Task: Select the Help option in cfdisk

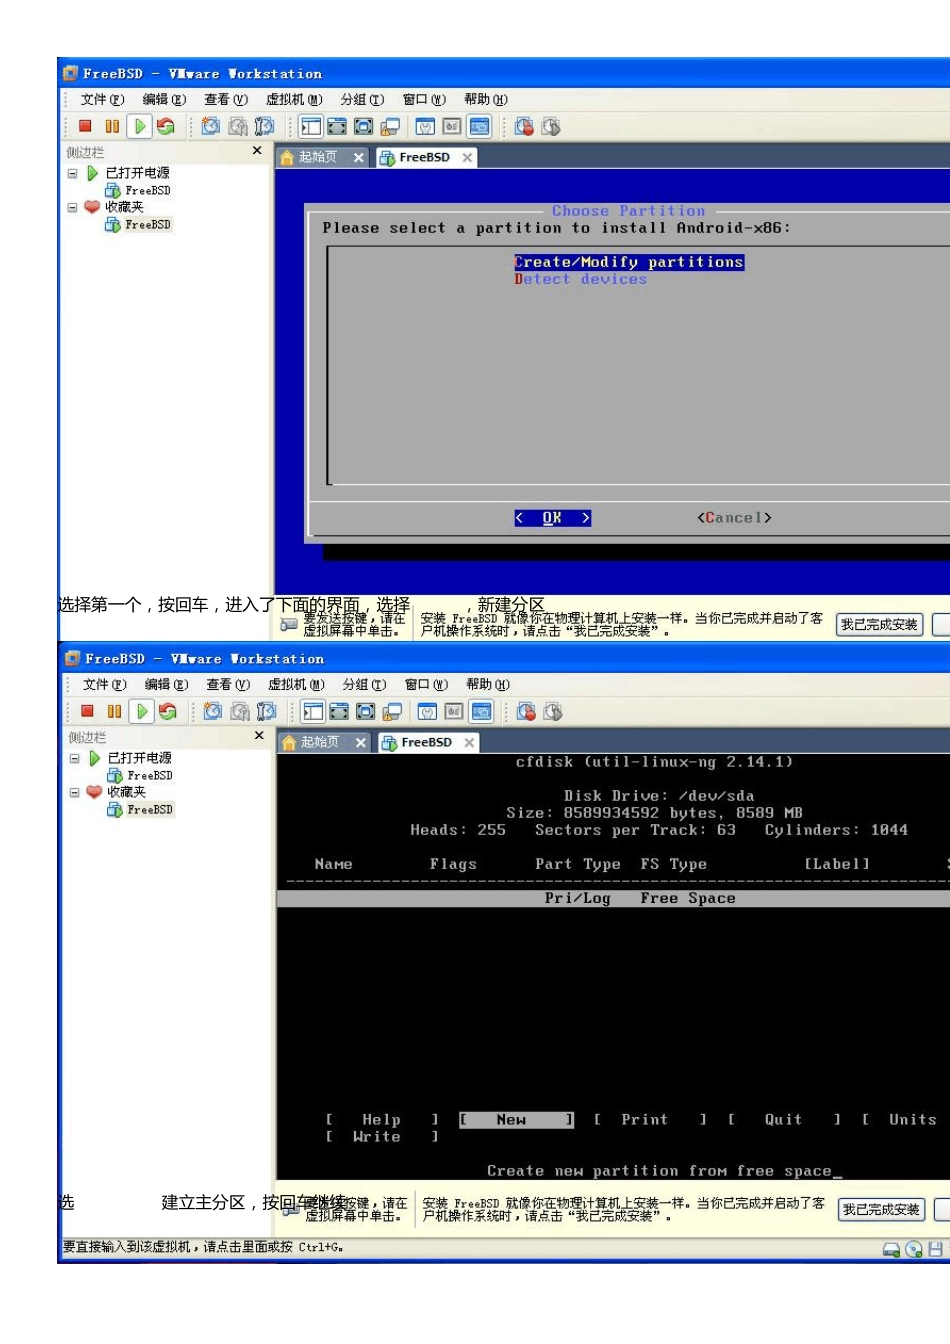Action: [382, 1120]
